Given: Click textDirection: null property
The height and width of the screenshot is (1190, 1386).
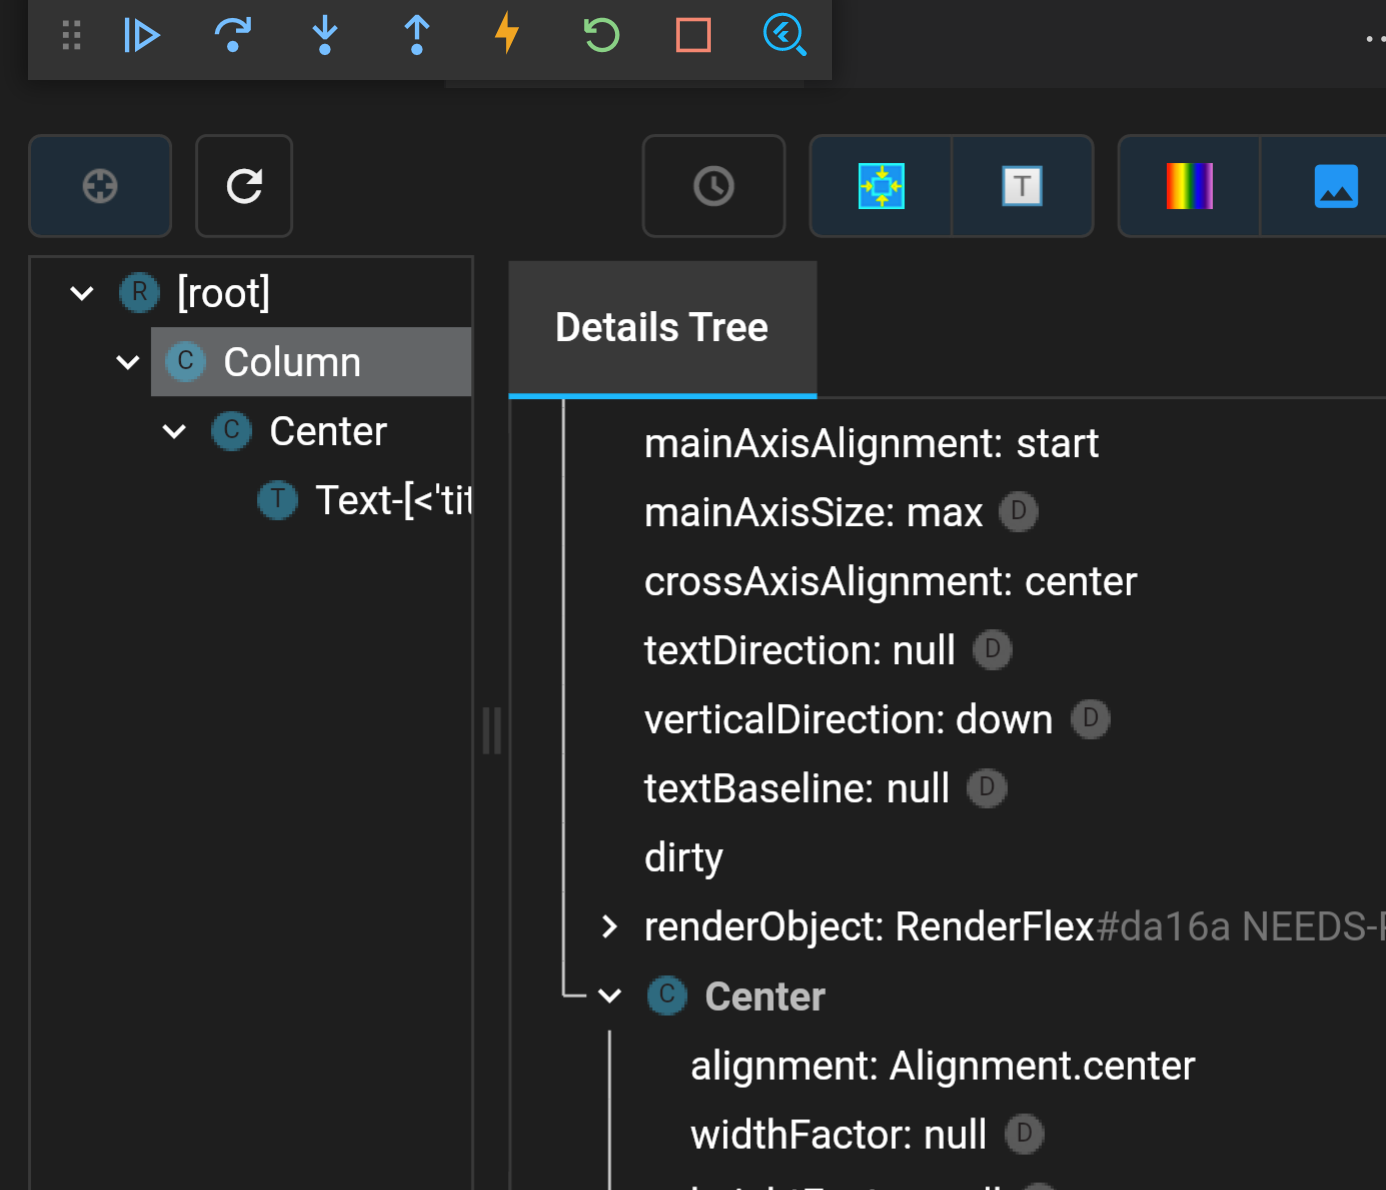Looking at the screenshot, I should pyautogui.click(x=800, y=651).
